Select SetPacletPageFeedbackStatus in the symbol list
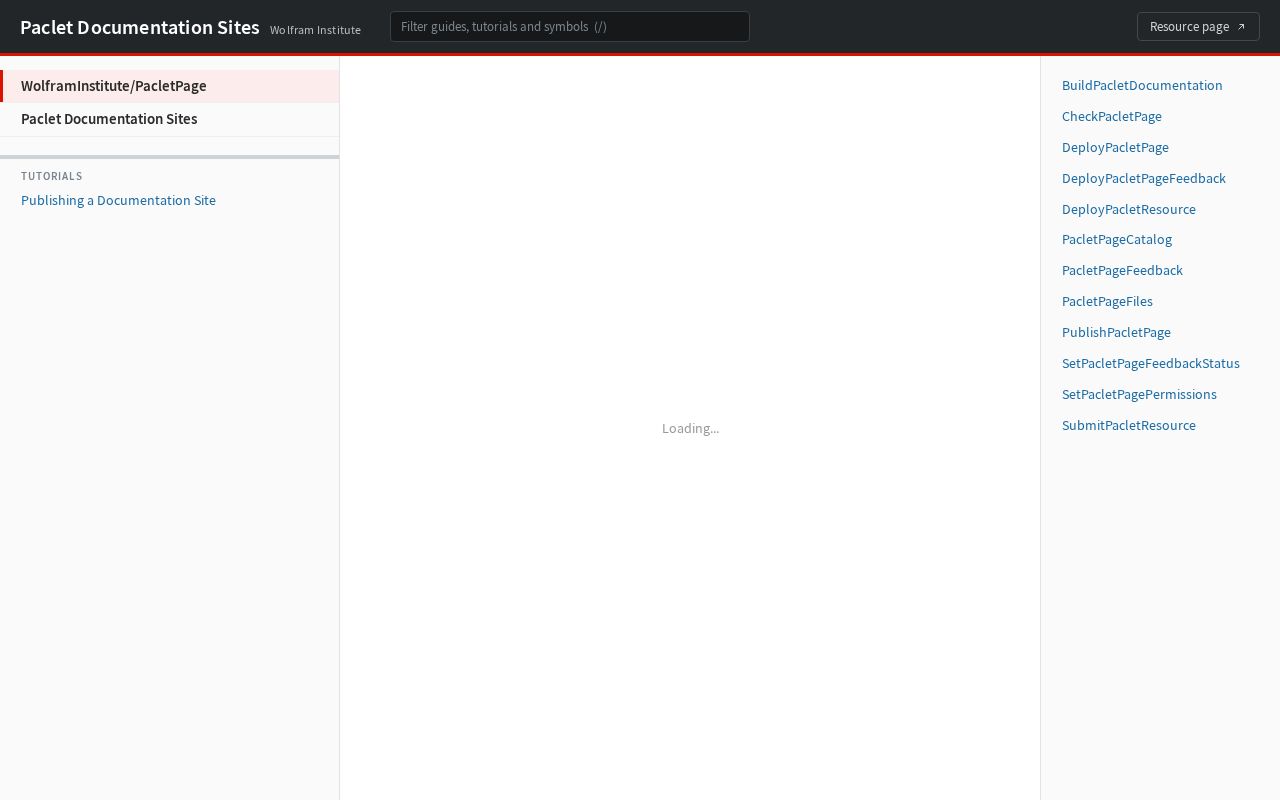 1151,363
